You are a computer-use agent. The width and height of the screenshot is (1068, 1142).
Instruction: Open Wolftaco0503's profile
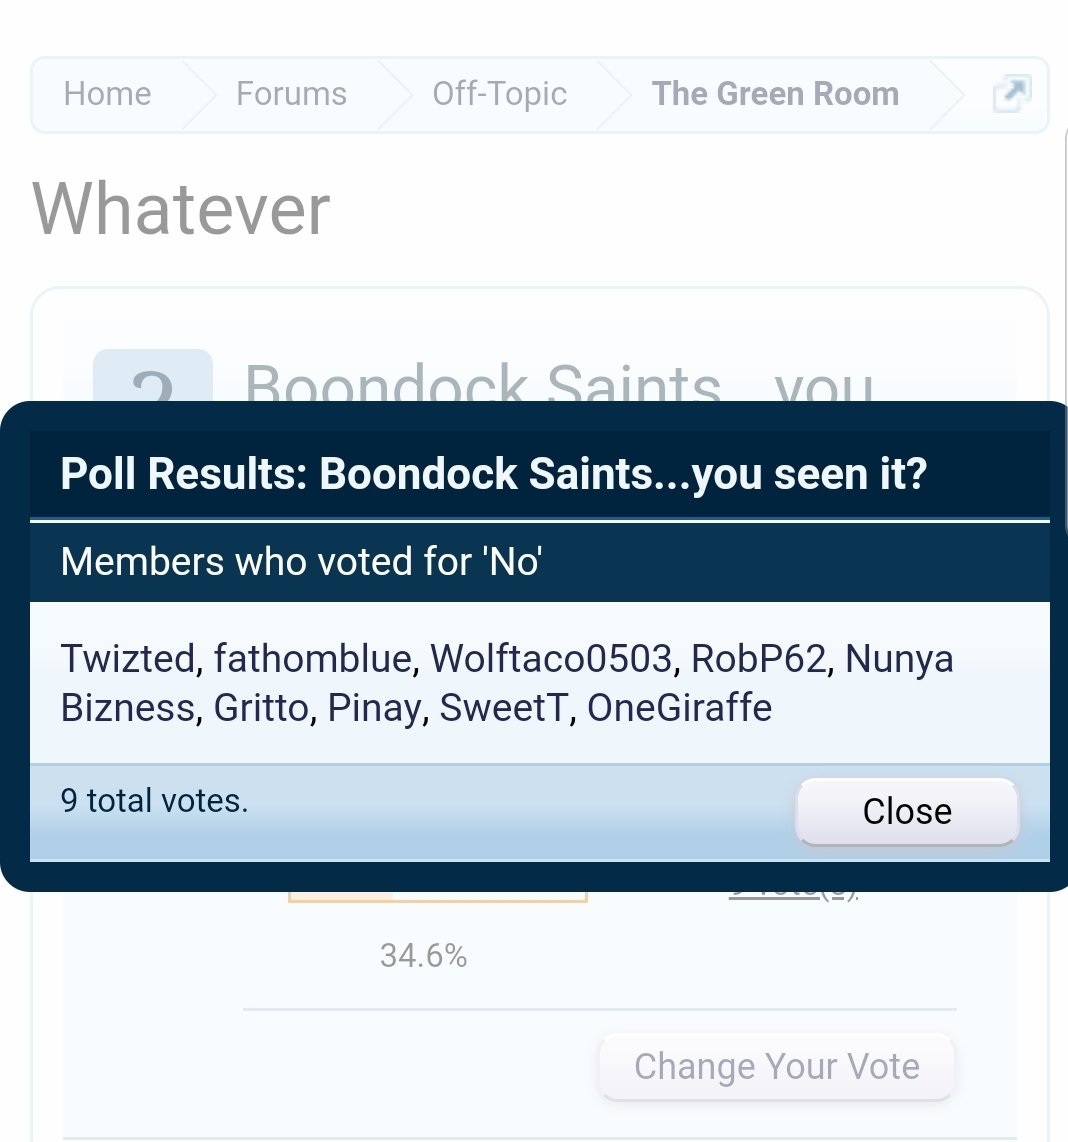551,658
